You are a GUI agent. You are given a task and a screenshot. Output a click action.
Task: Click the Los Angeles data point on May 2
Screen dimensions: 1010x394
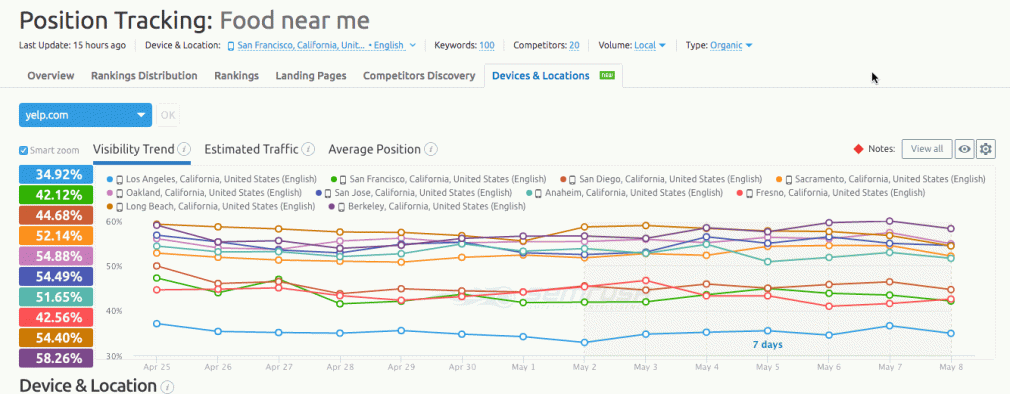[x=584, y=342]
